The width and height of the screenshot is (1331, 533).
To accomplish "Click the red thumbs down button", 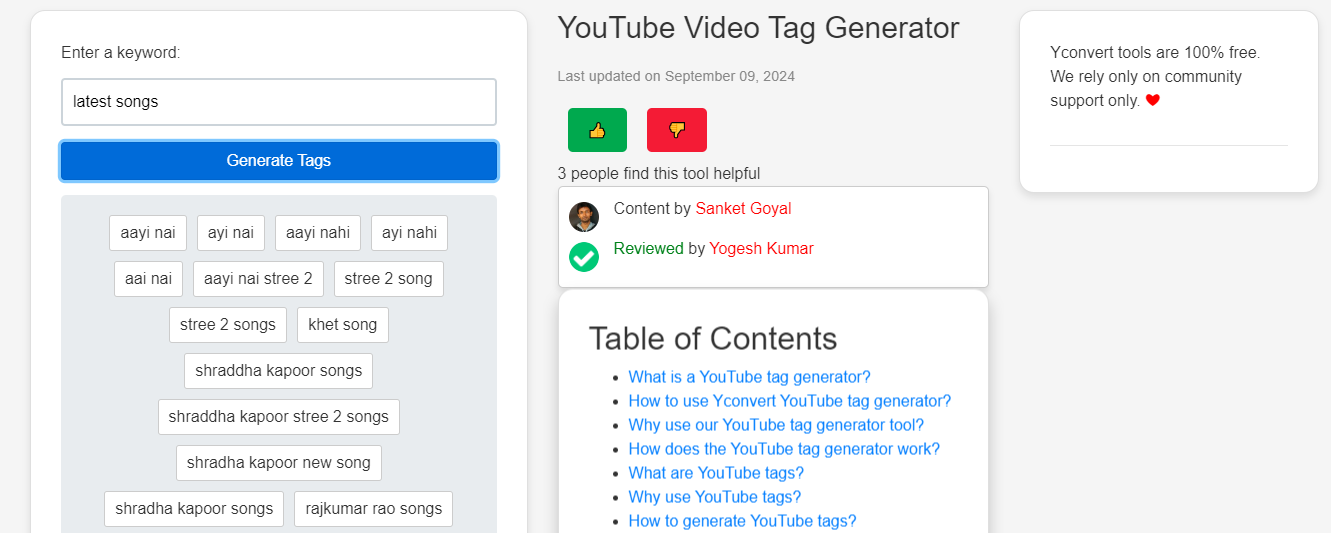I will click(x=677, y=130).
